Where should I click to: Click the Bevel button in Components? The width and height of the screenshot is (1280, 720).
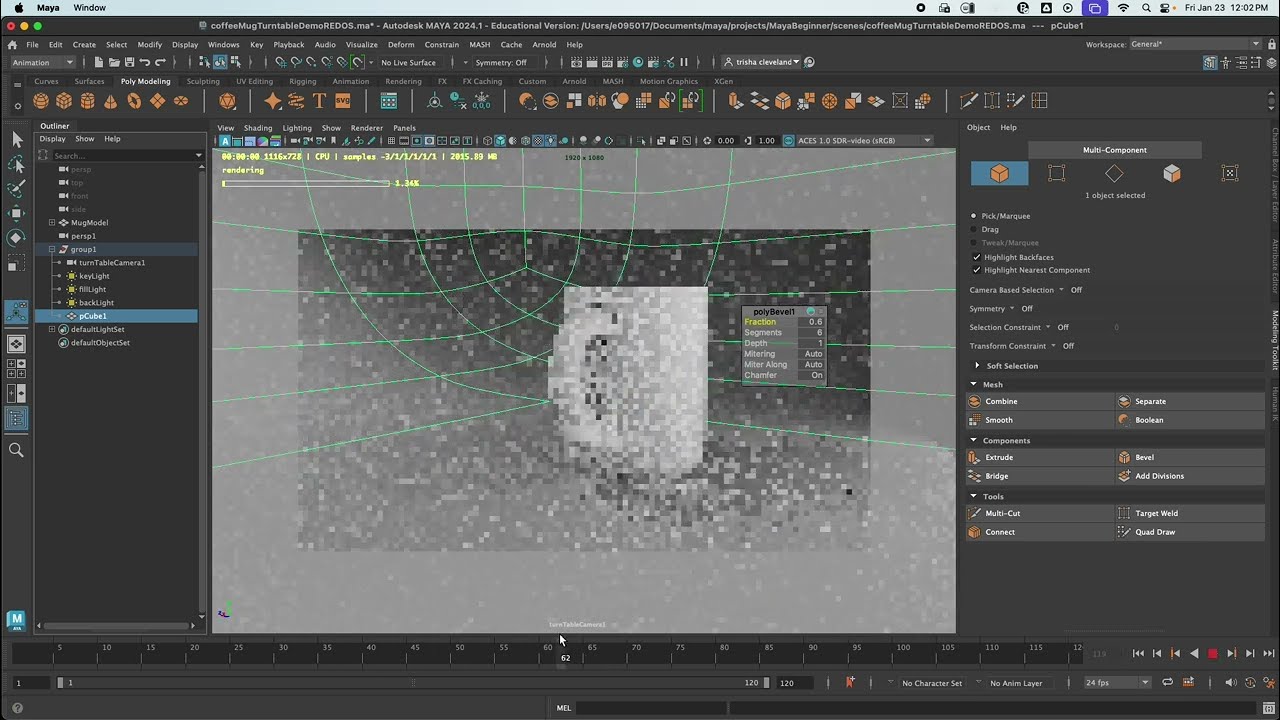coord(1190,457)
